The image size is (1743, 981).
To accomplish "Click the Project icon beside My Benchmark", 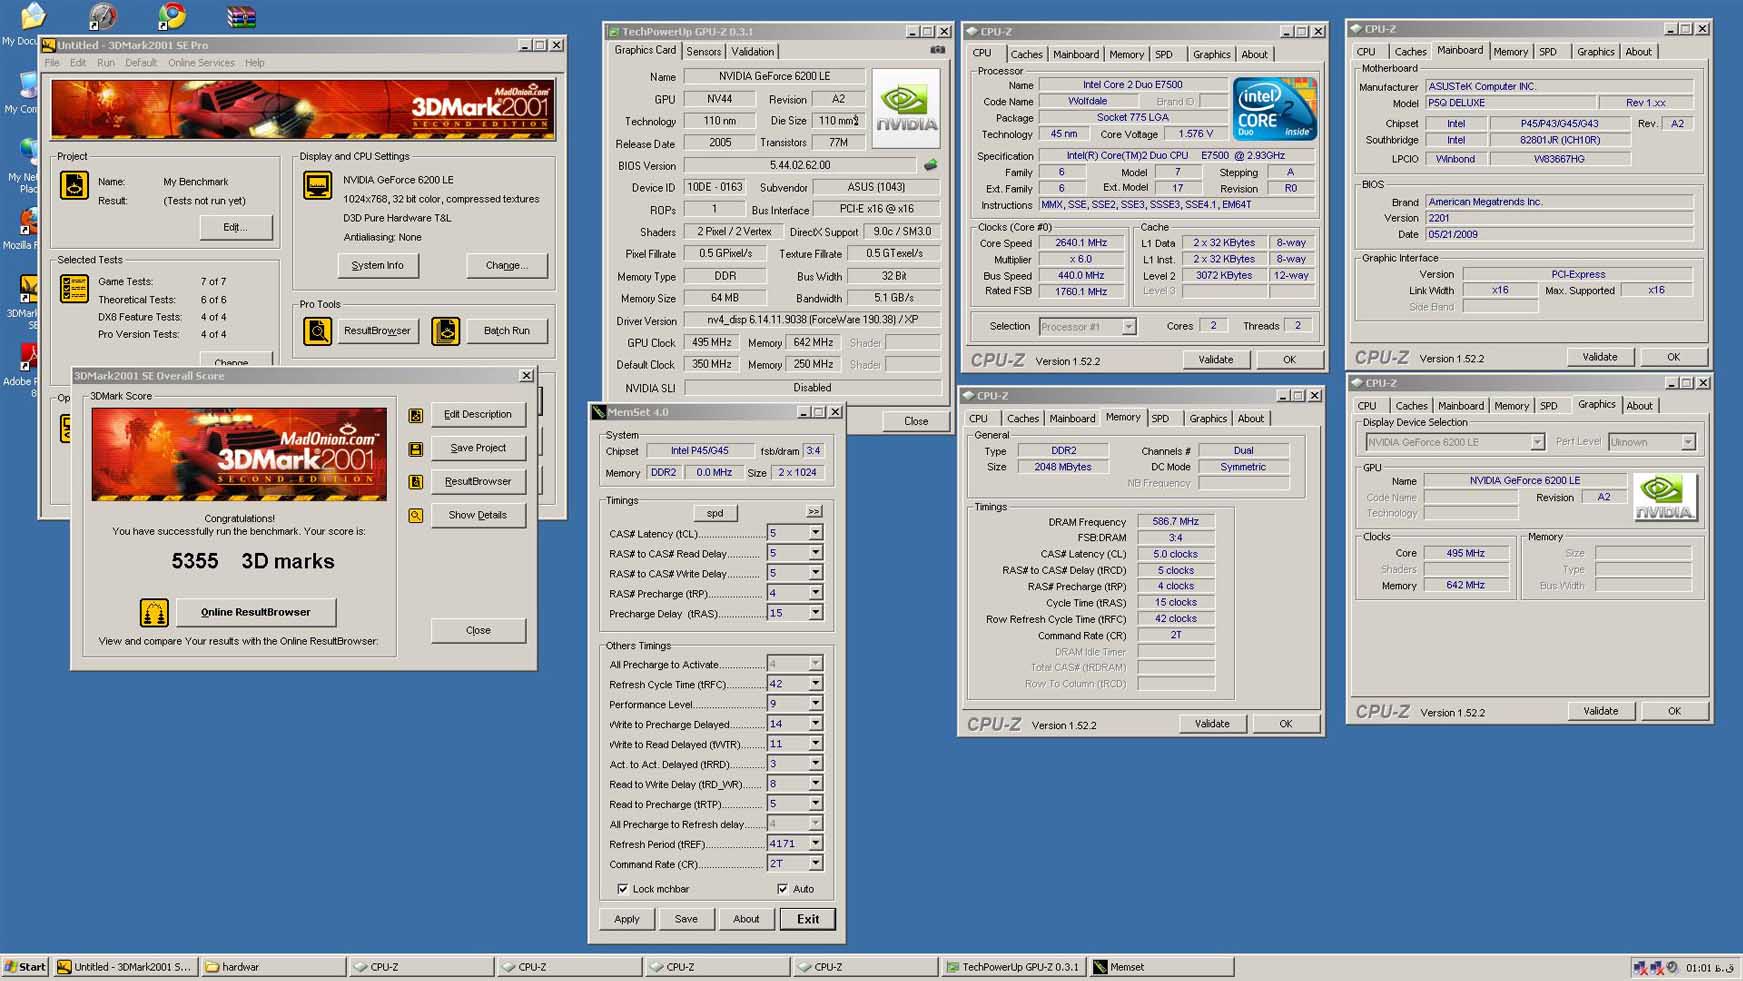I will 74,185.
